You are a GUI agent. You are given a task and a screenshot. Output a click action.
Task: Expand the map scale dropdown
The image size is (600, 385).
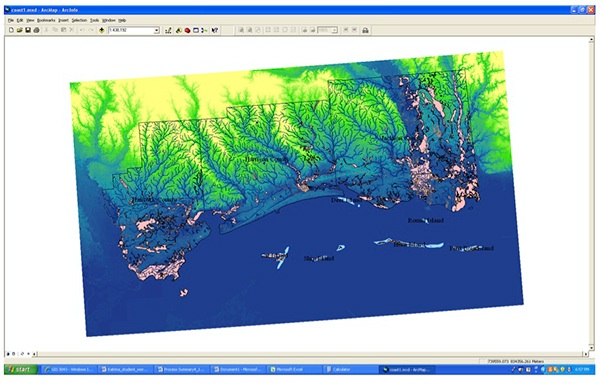[x=157, y=30]
